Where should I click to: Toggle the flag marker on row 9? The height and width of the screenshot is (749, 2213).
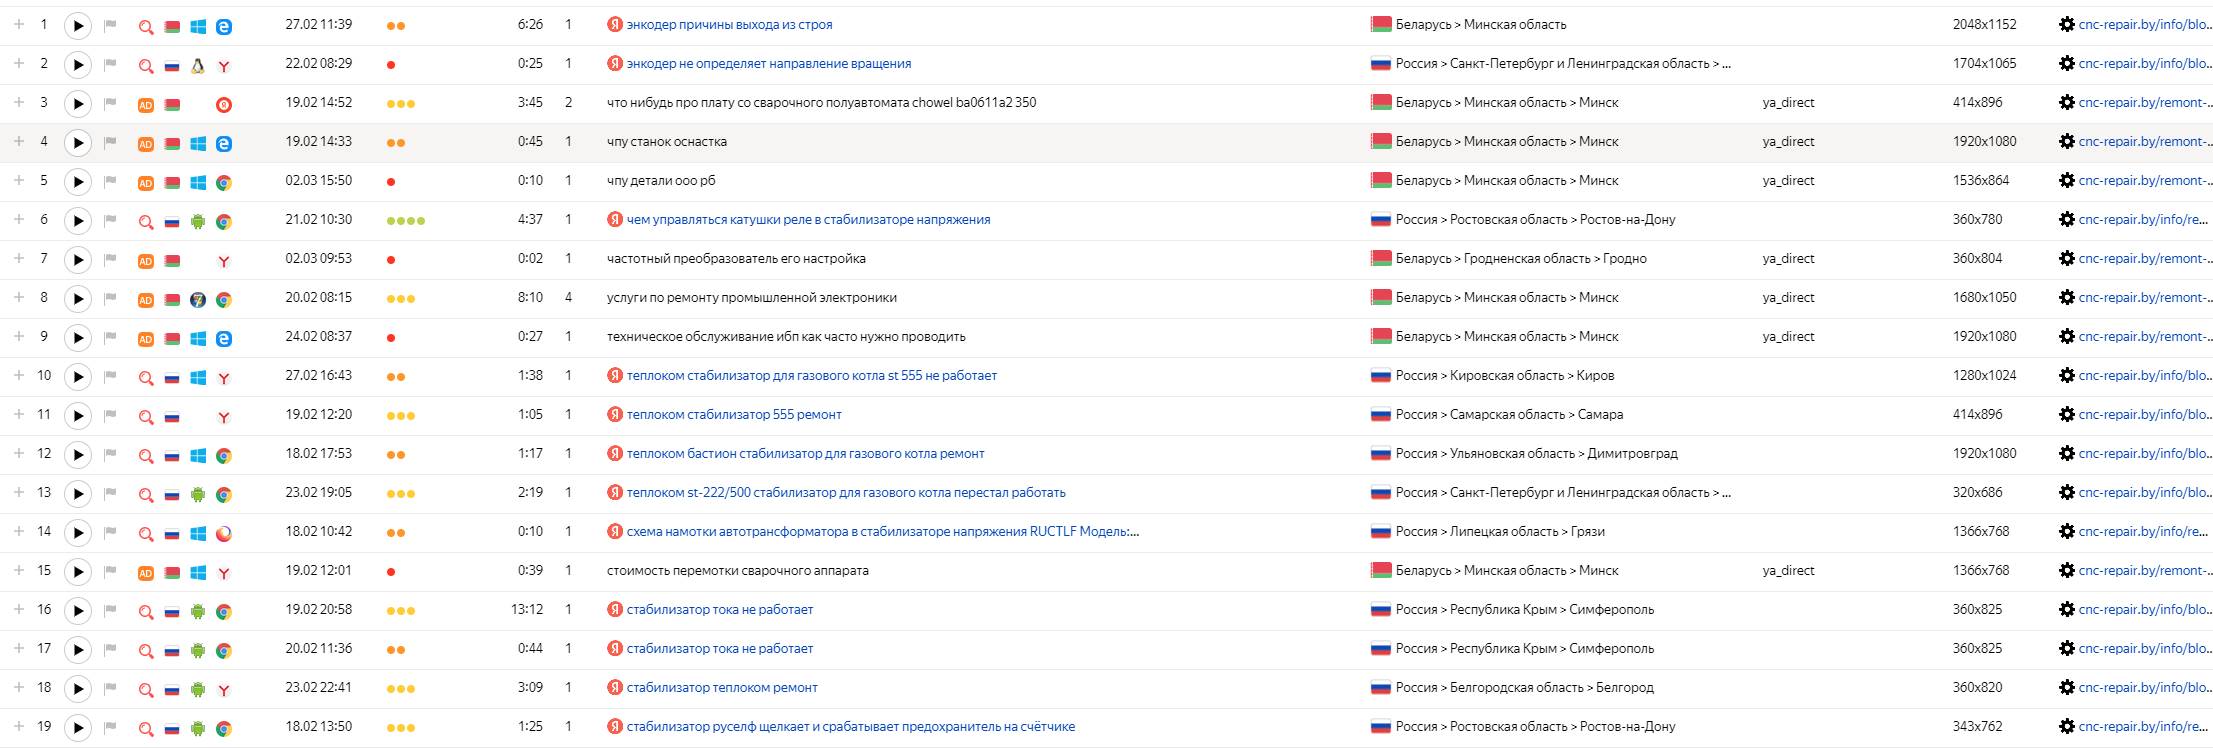tap(111, 338)
